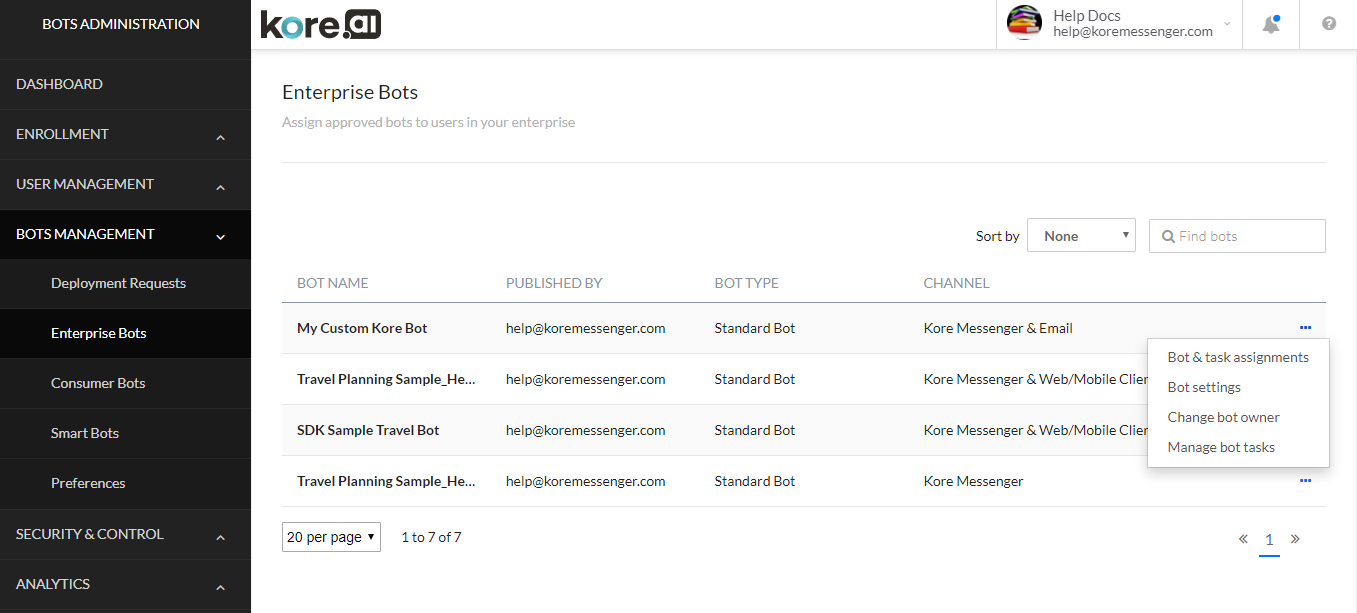Go to next page with double-right arrow
Image resolution: width=1357 pixels, height=613 pixels.
[1295, 539]
